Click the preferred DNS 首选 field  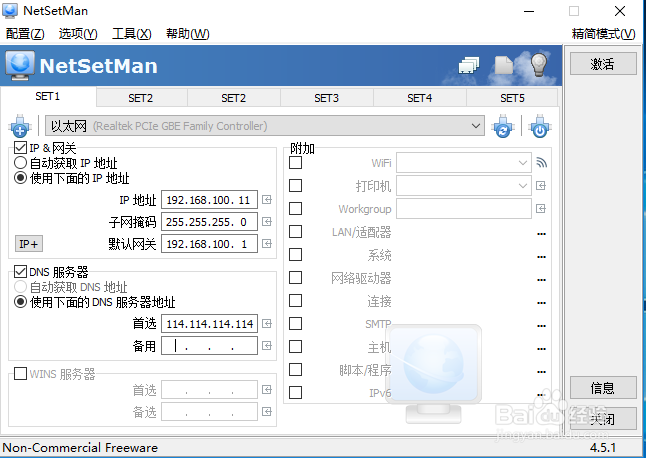click(x=209, y=323)
